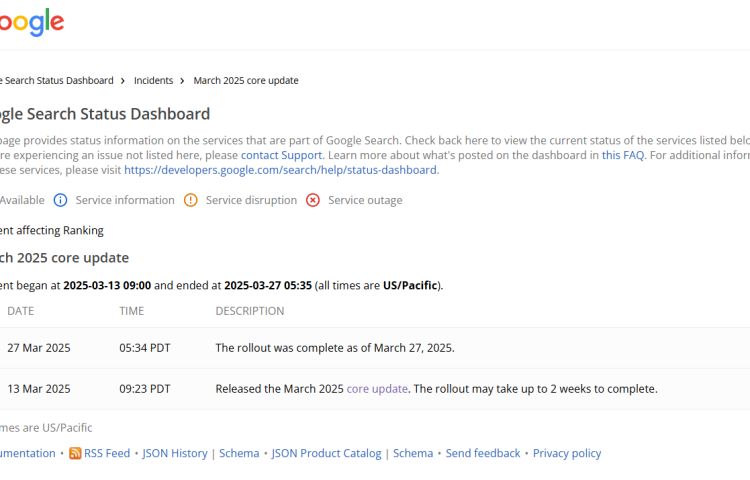Click the blue Service information icon
The height and width of the screenshot is (480, 750).
[x=60, y=200]
